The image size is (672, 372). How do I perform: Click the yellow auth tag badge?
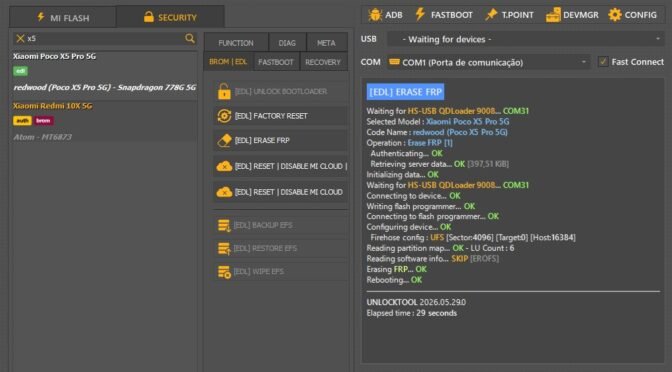click(22, 121)
